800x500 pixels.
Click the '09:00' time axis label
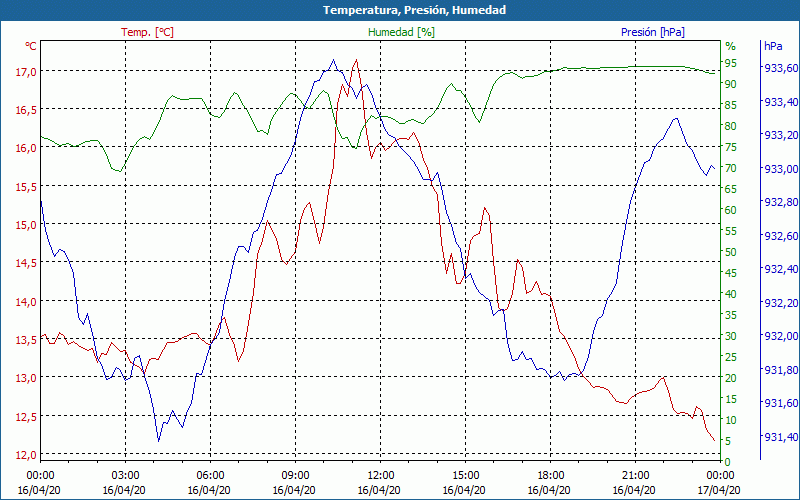pos(295,476)
